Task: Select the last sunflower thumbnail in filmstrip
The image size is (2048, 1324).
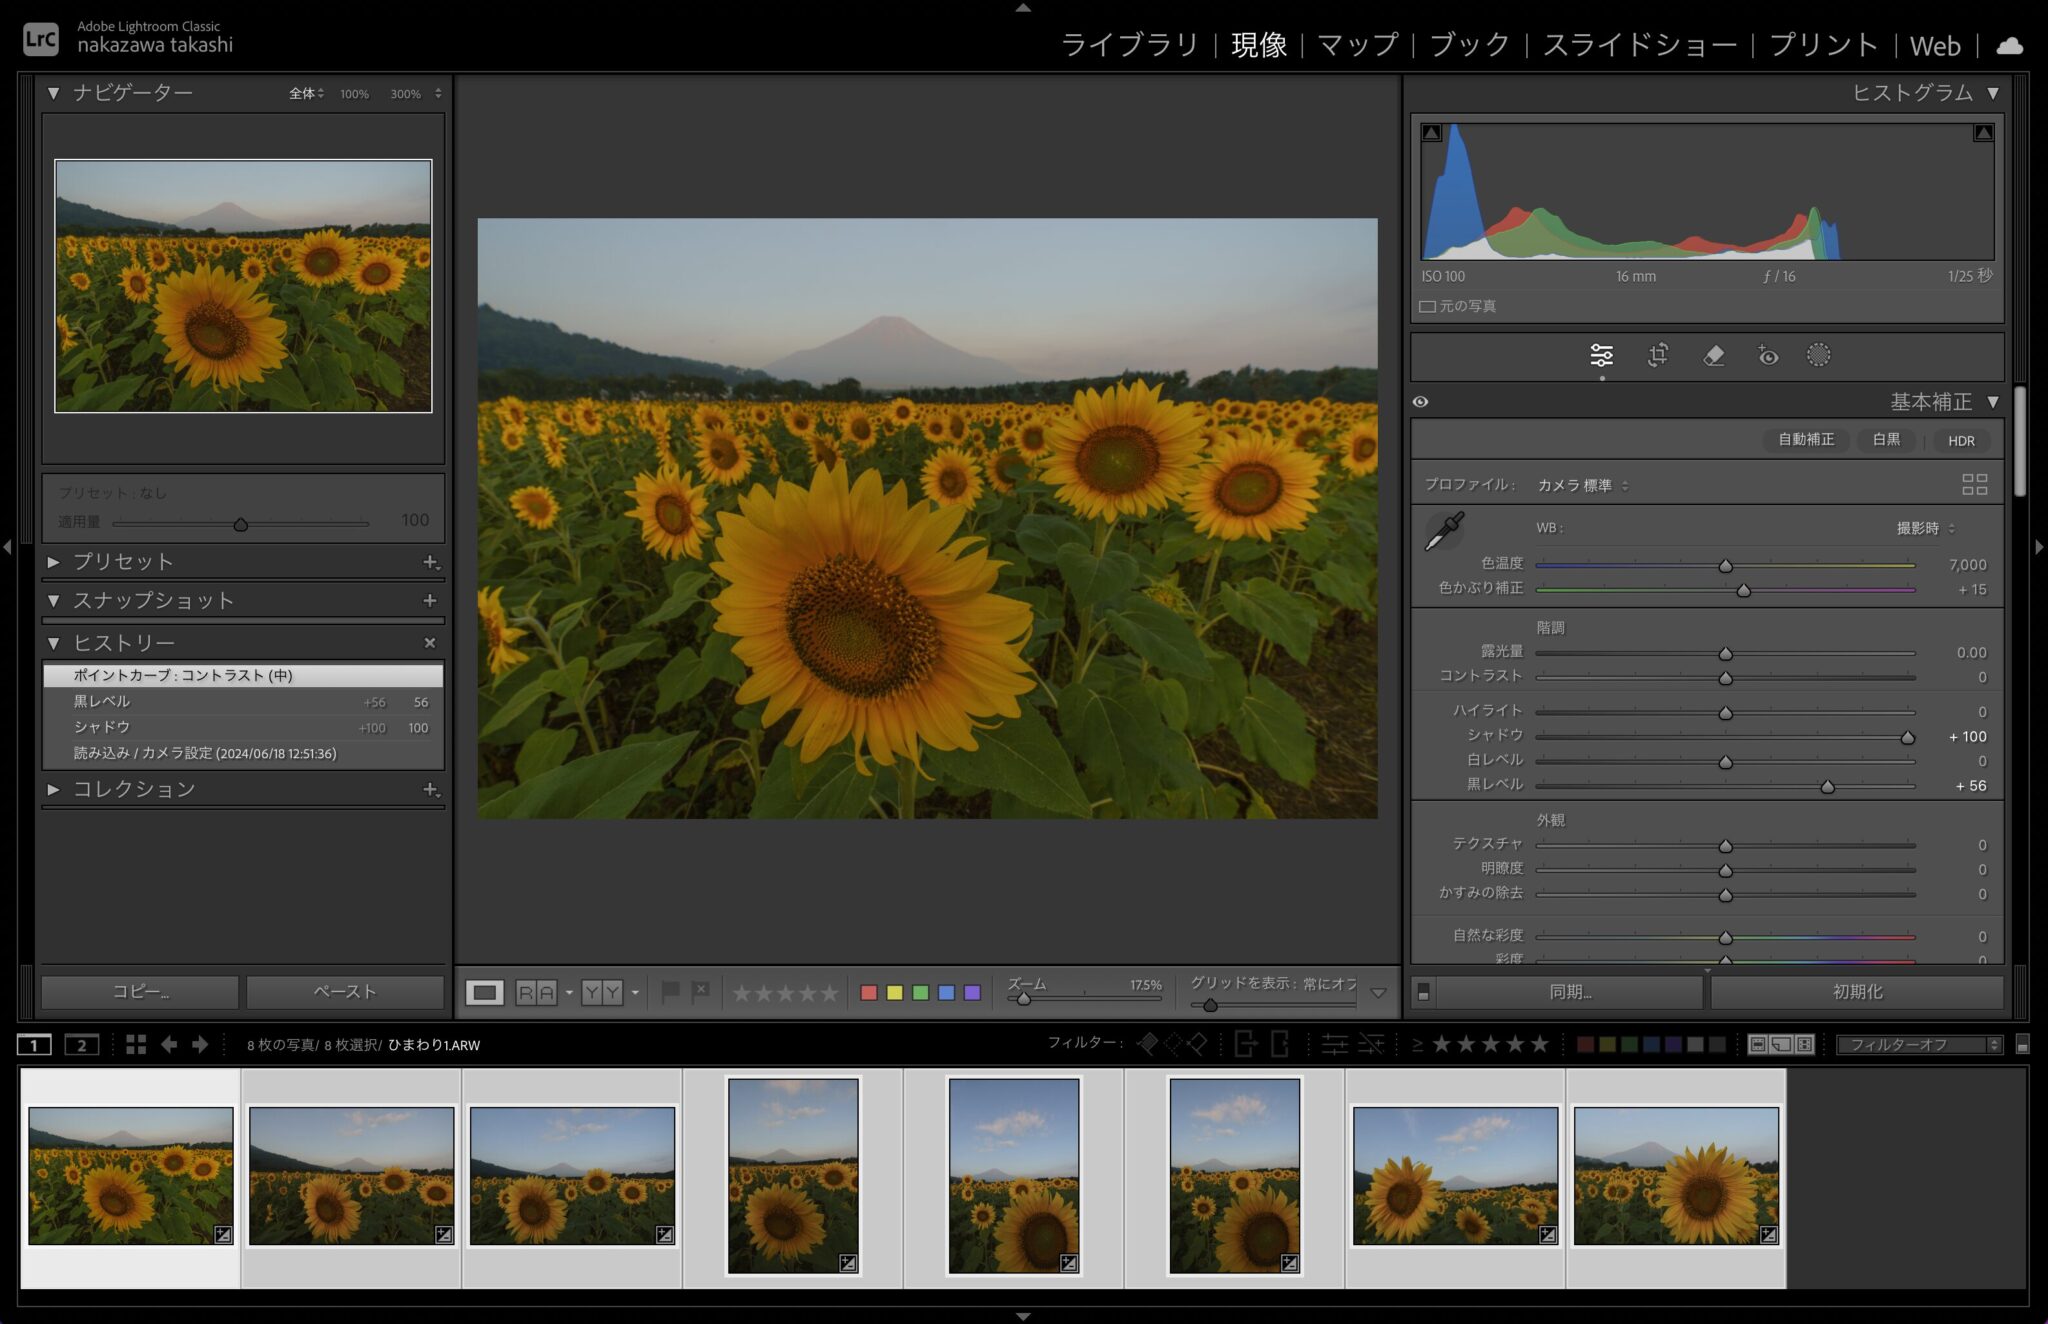Action: coord(1676,1176)
